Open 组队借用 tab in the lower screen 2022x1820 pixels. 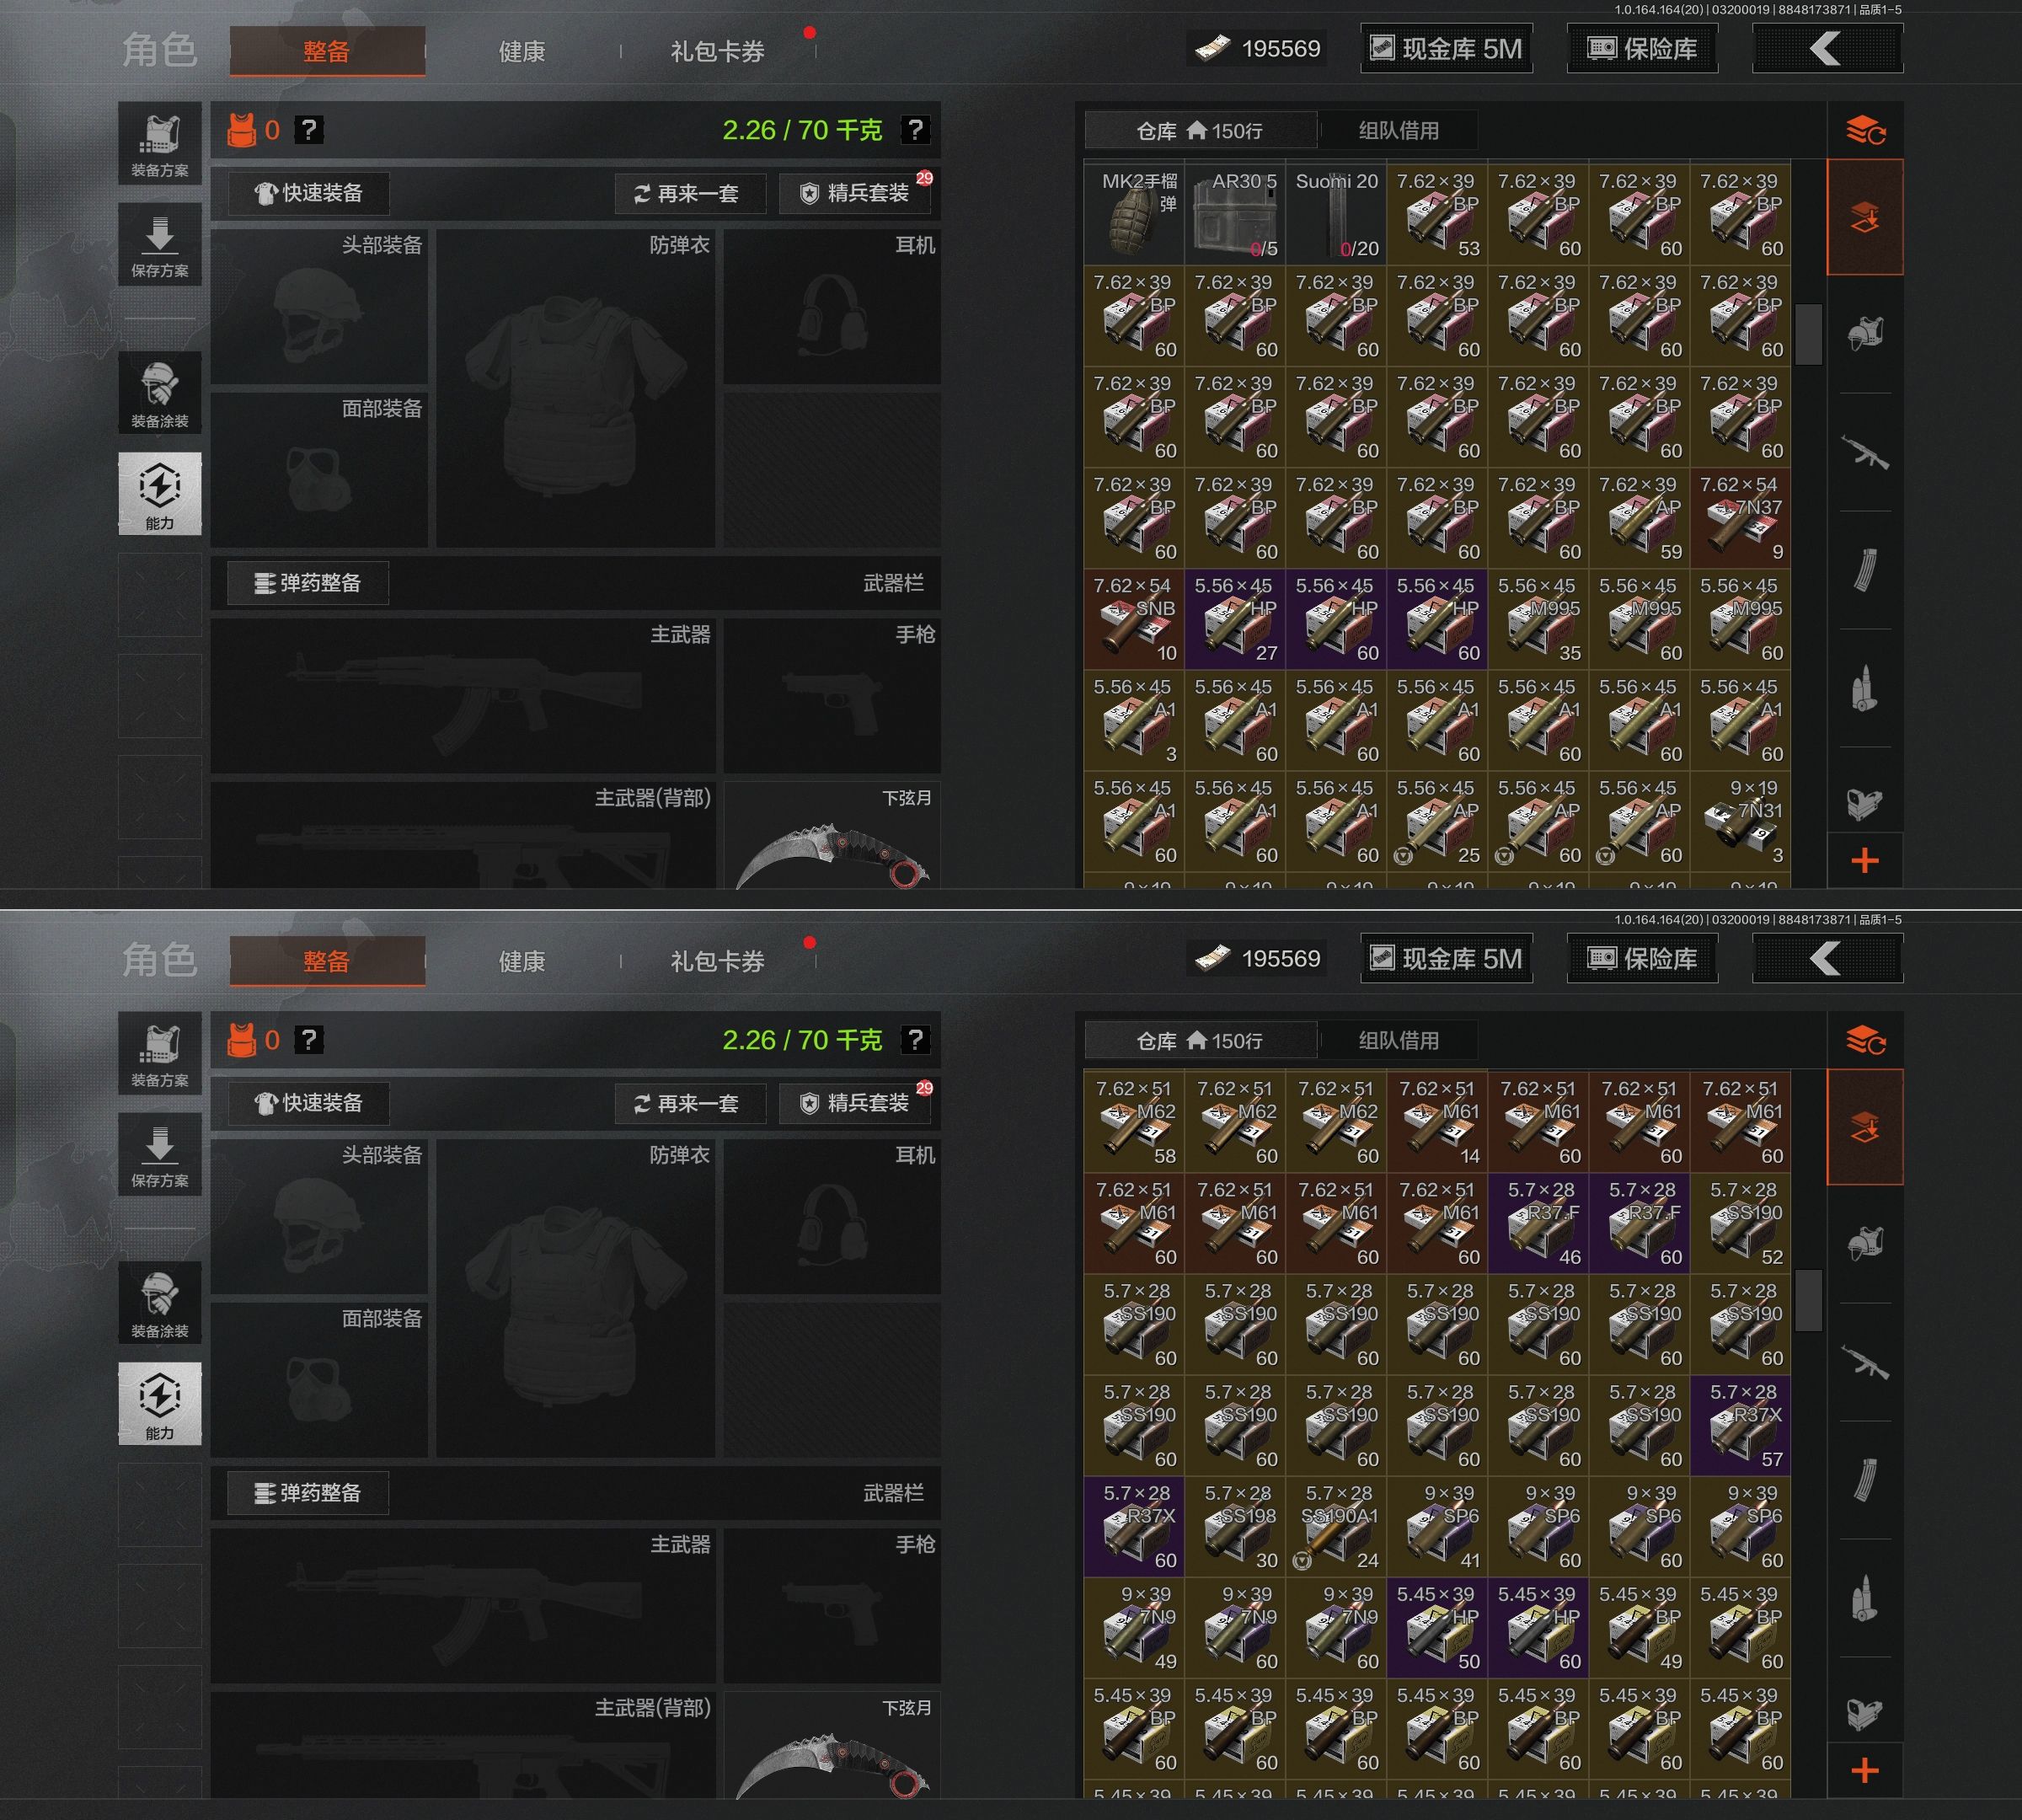[1398, 1040]
